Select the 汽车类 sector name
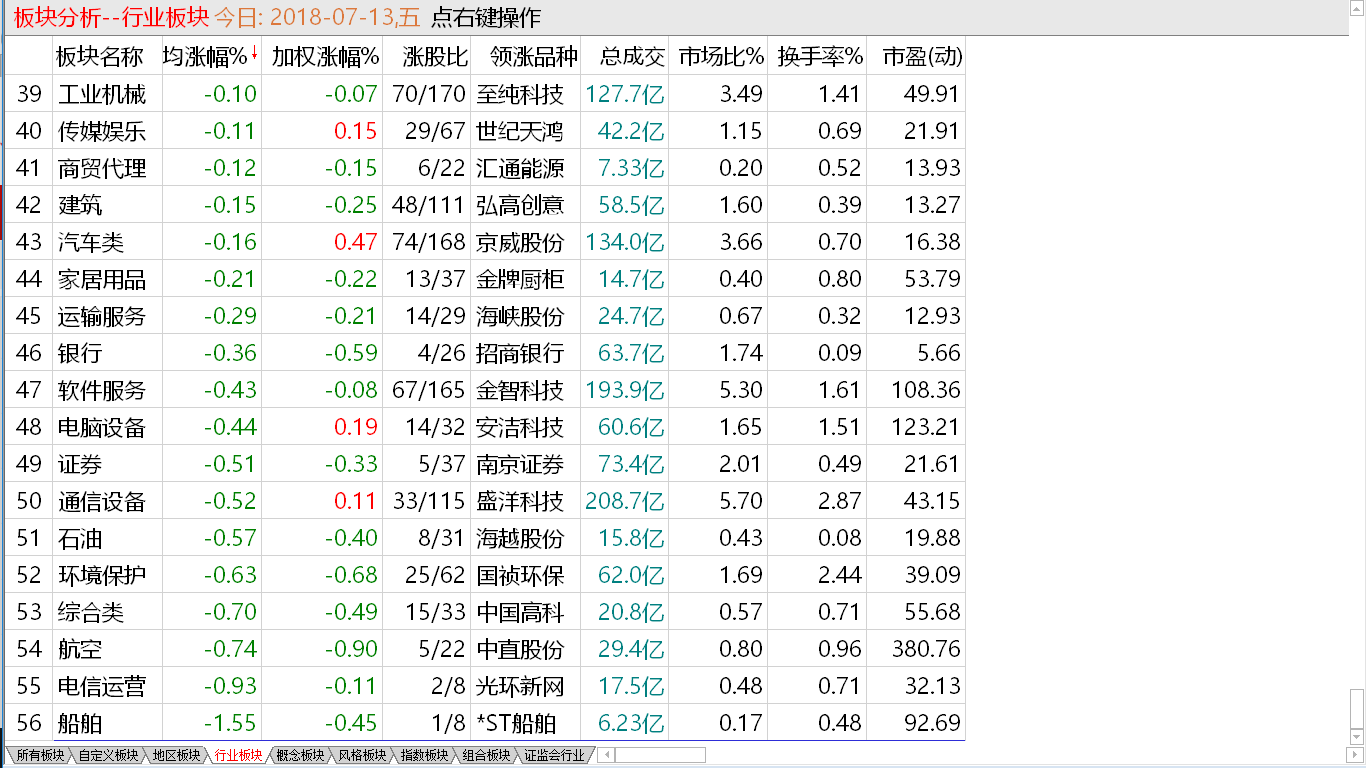The height and width of the screenshot is (768, 1366). [x=91, y=242]
